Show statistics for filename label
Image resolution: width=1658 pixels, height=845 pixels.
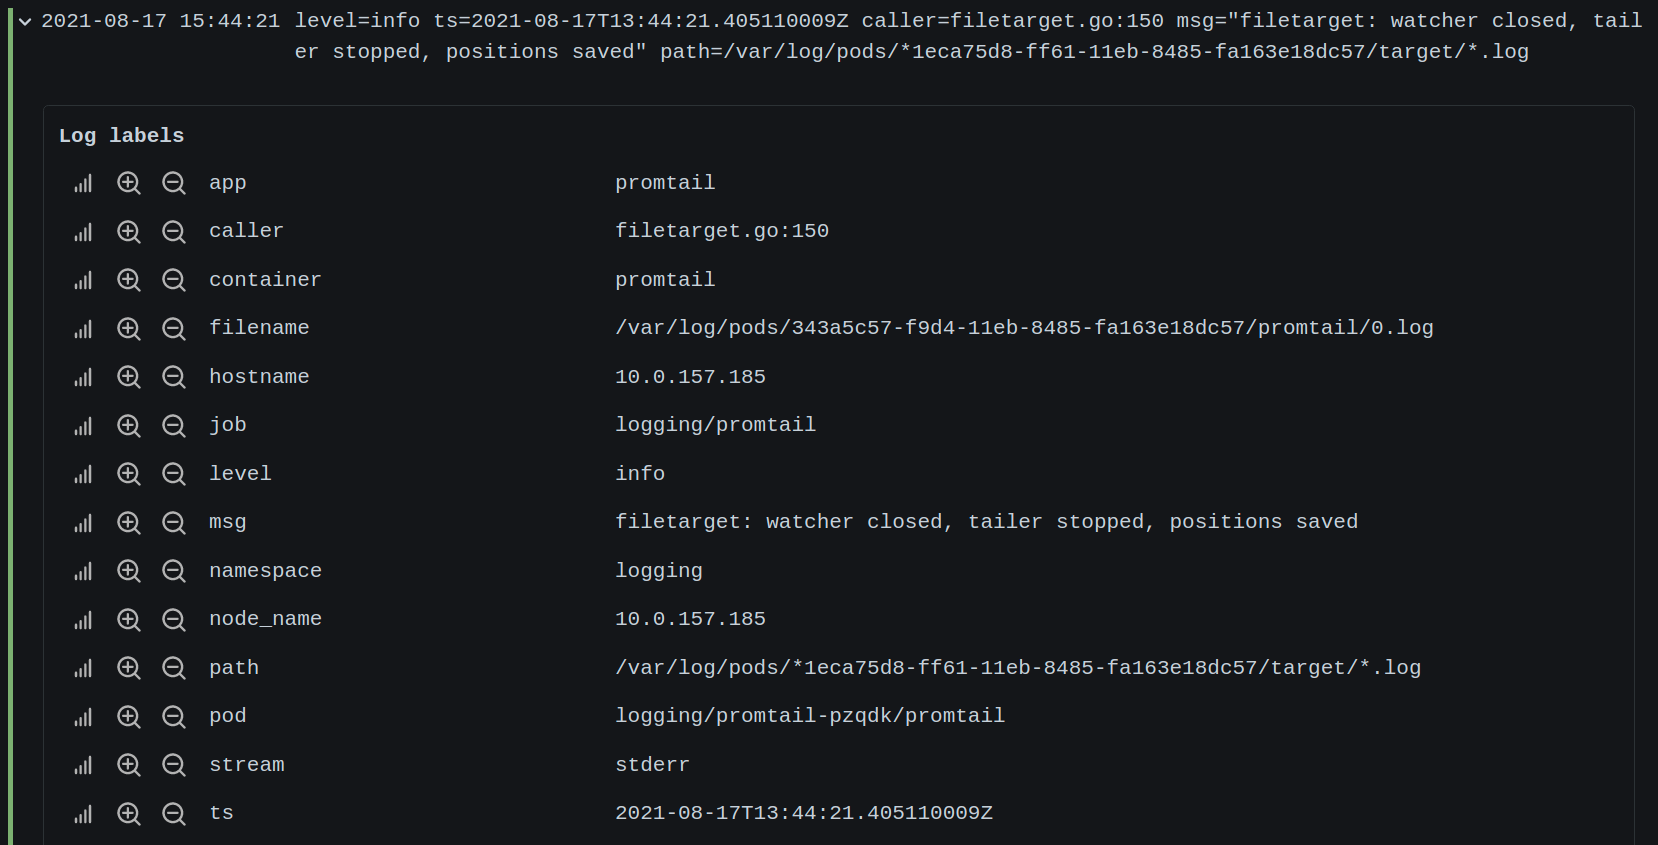83,329
